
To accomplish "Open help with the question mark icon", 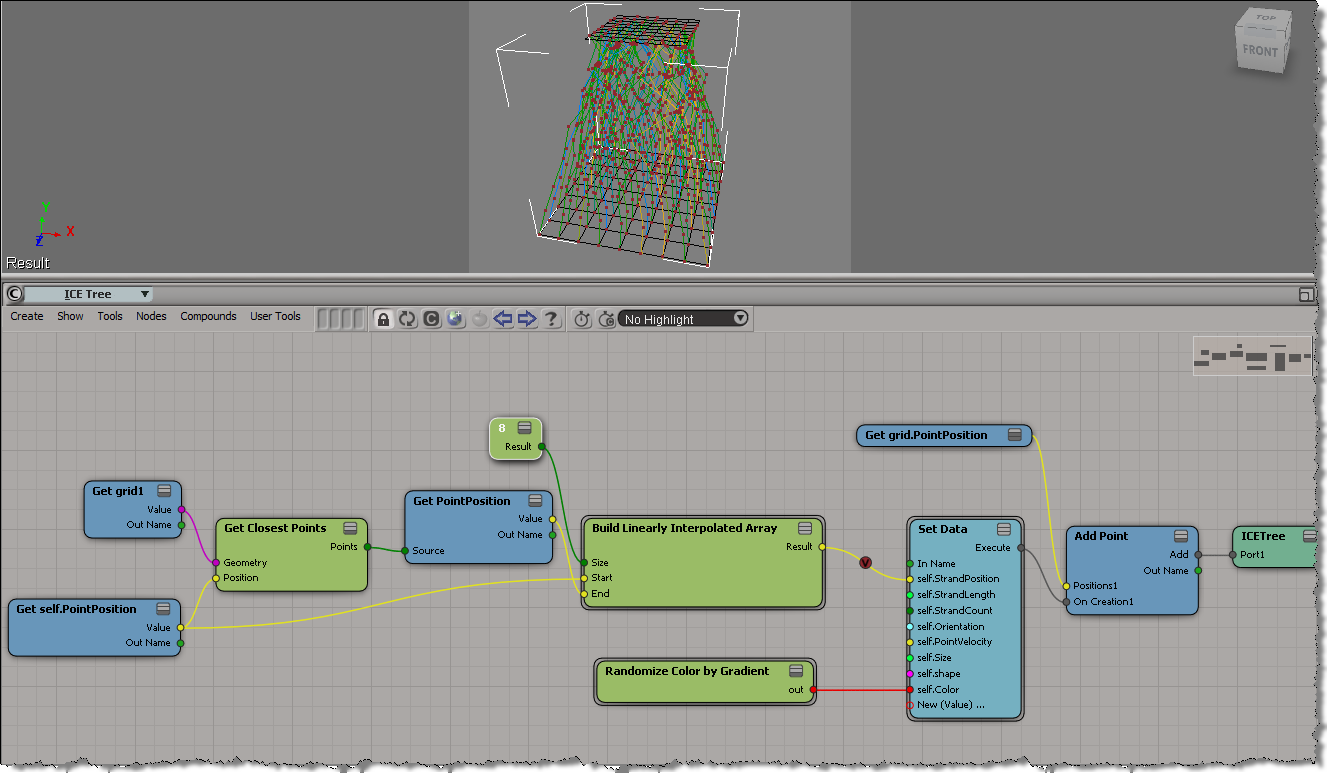I will [x=551, y=319].
